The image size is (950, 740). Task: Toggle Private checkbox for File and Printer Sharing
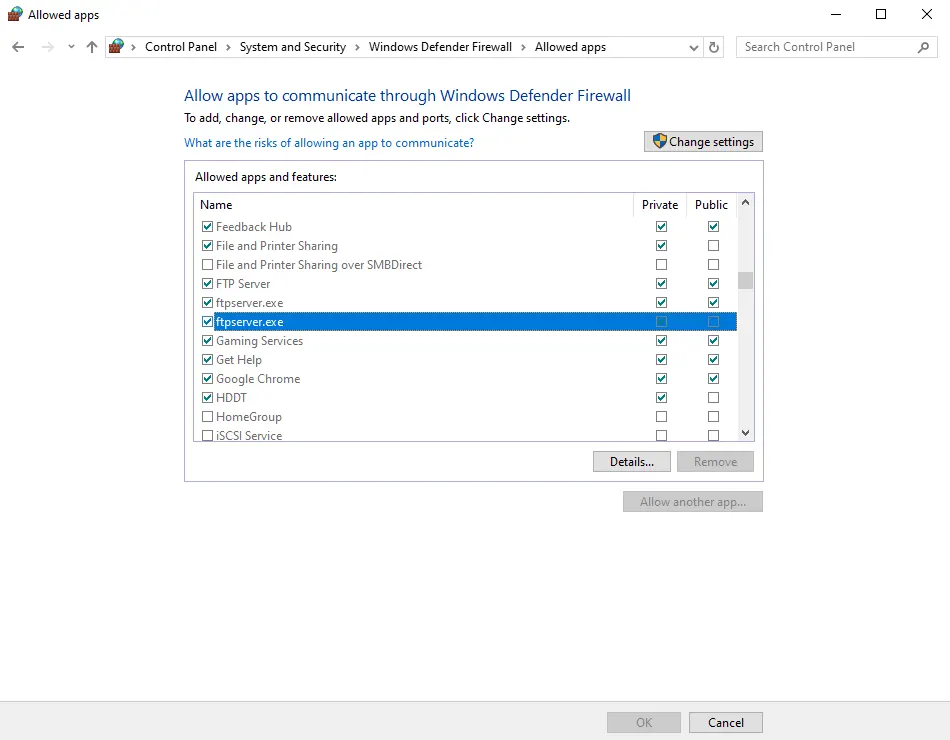pyautogui.click(x=661, y=245)
